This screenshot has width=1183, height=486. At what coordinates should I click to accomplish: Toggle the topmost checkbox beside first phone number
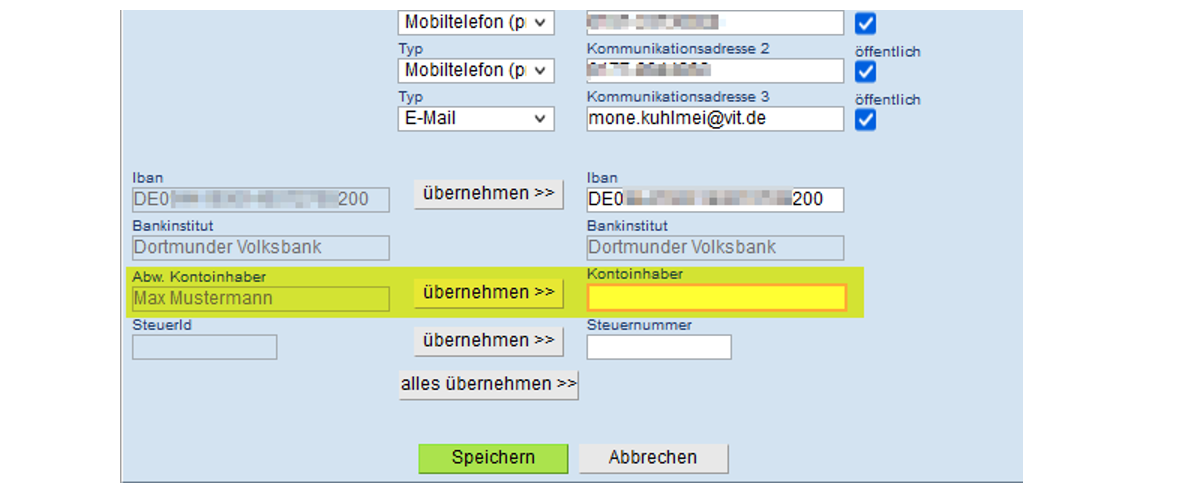click(866, 23)
